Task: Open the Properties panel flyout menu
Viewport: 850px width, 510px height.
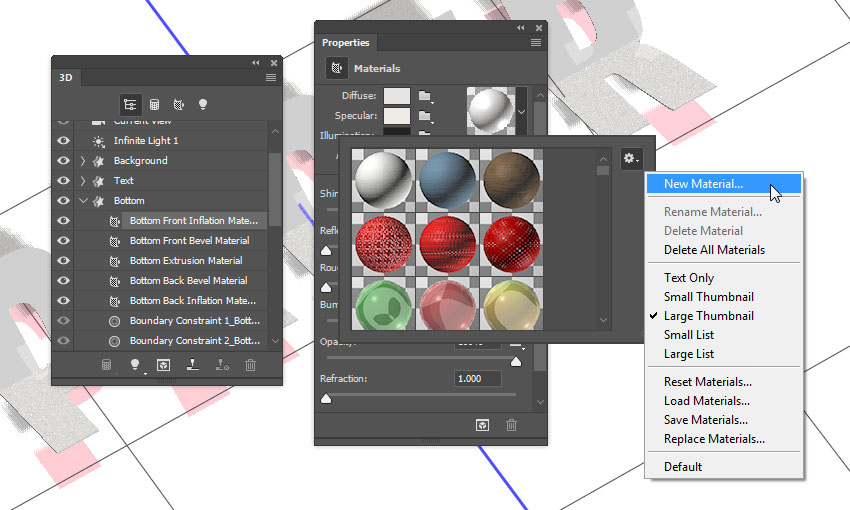Action: pos(536,42)
